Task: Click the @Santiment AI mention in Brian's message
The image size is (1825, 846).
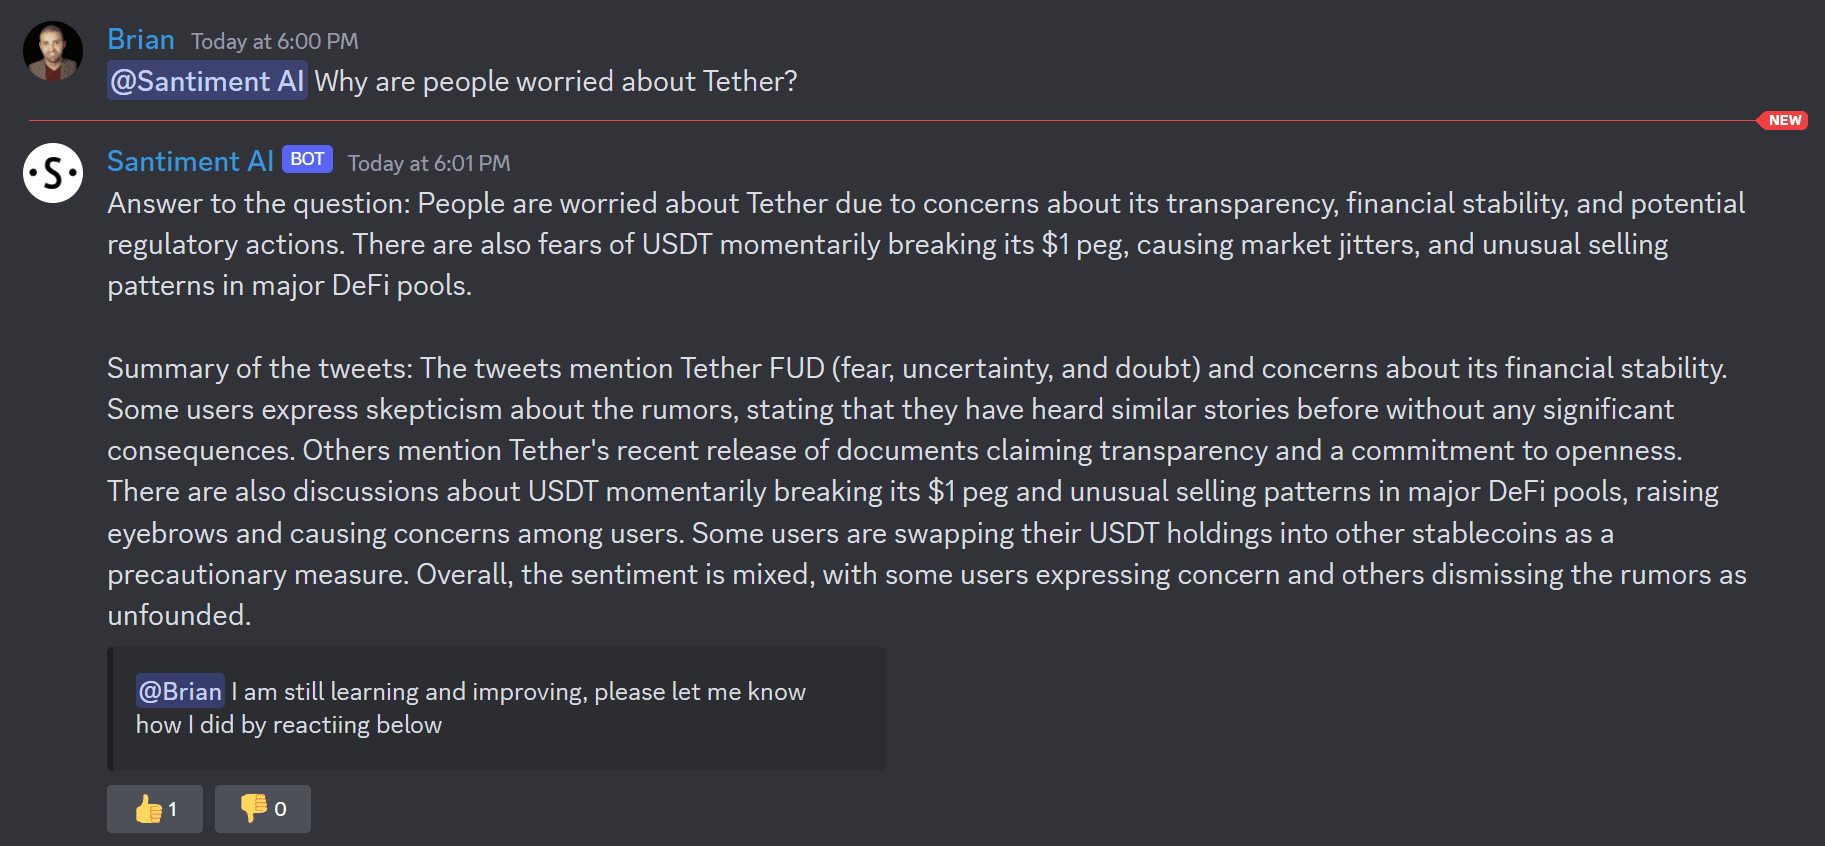Action: (x=207, y=81)
